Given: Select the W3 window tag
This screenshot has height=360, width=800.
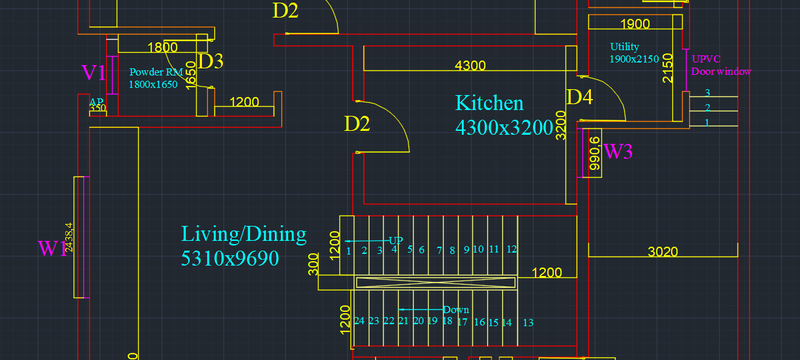Looking at the screenshot, I should click(618, 152).
